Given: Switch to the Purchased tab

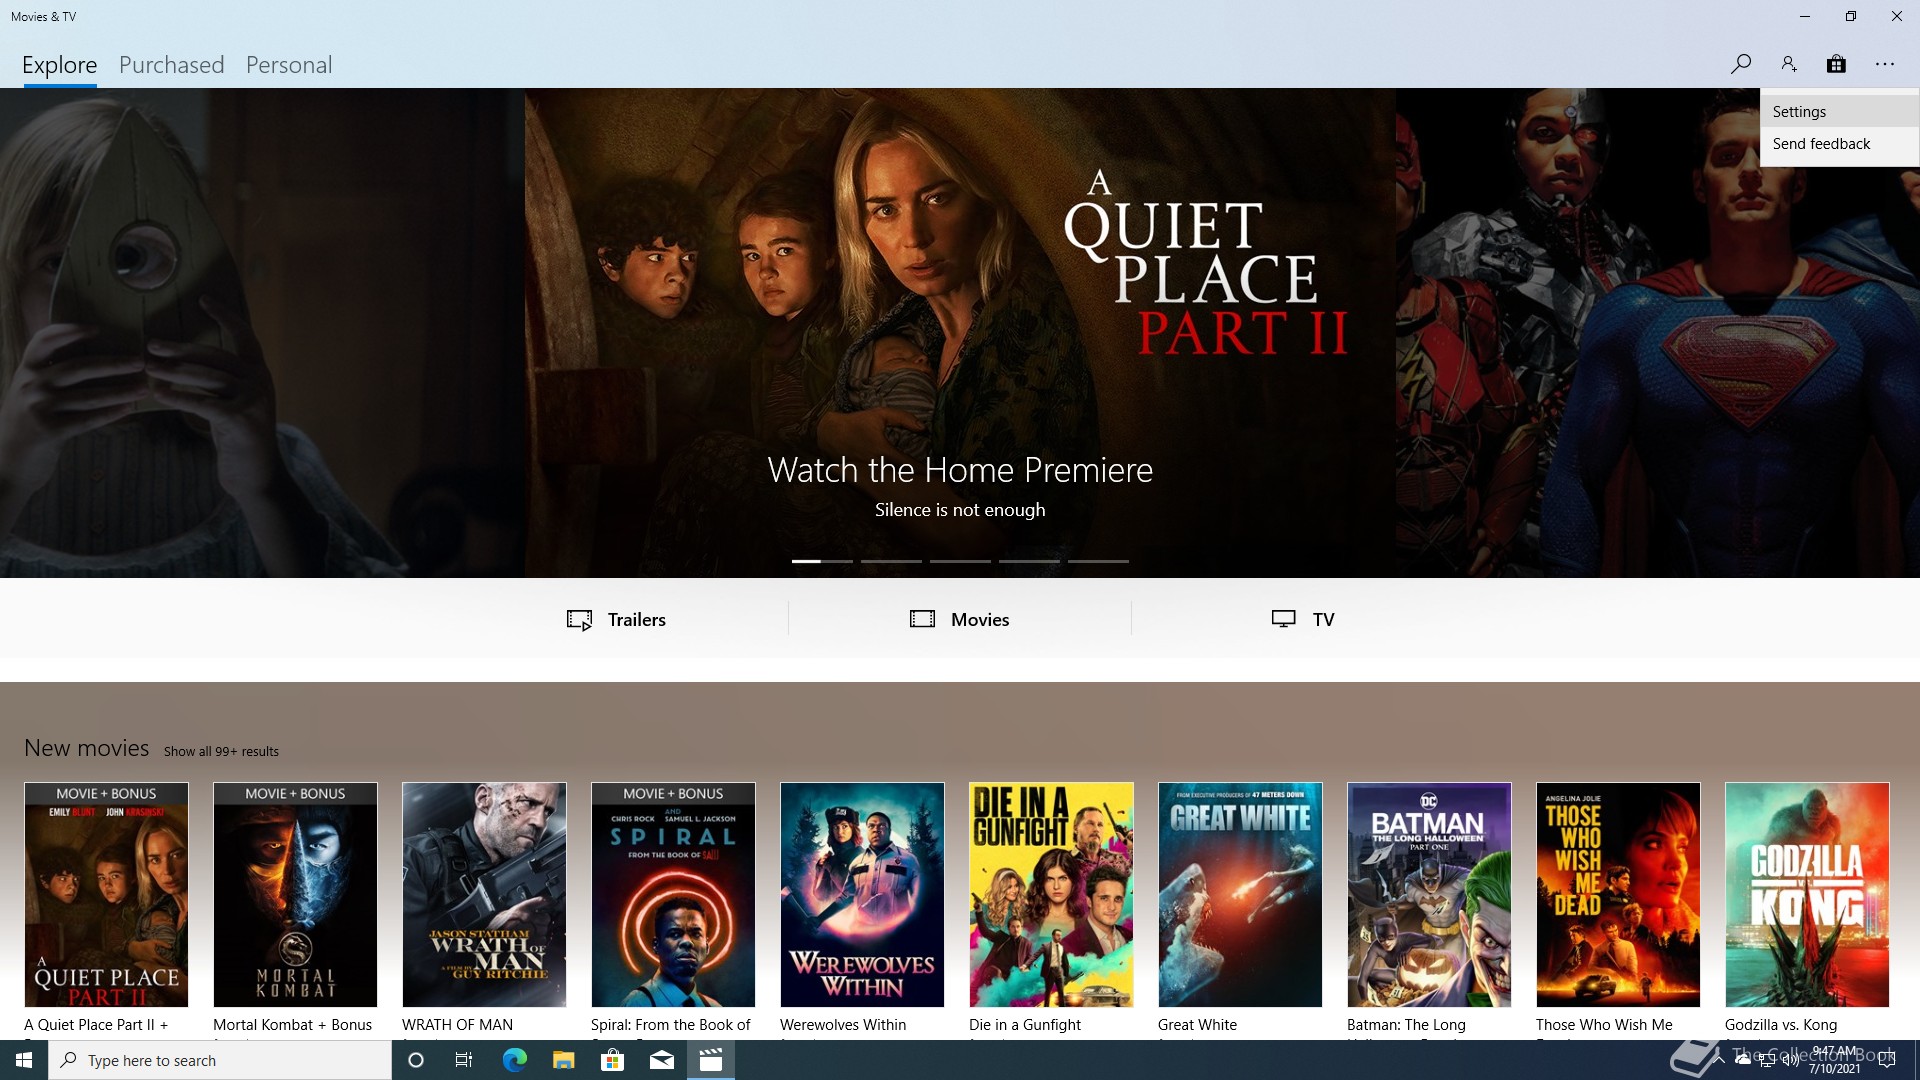Looking at the screenshot, I should tap(172, 65).
